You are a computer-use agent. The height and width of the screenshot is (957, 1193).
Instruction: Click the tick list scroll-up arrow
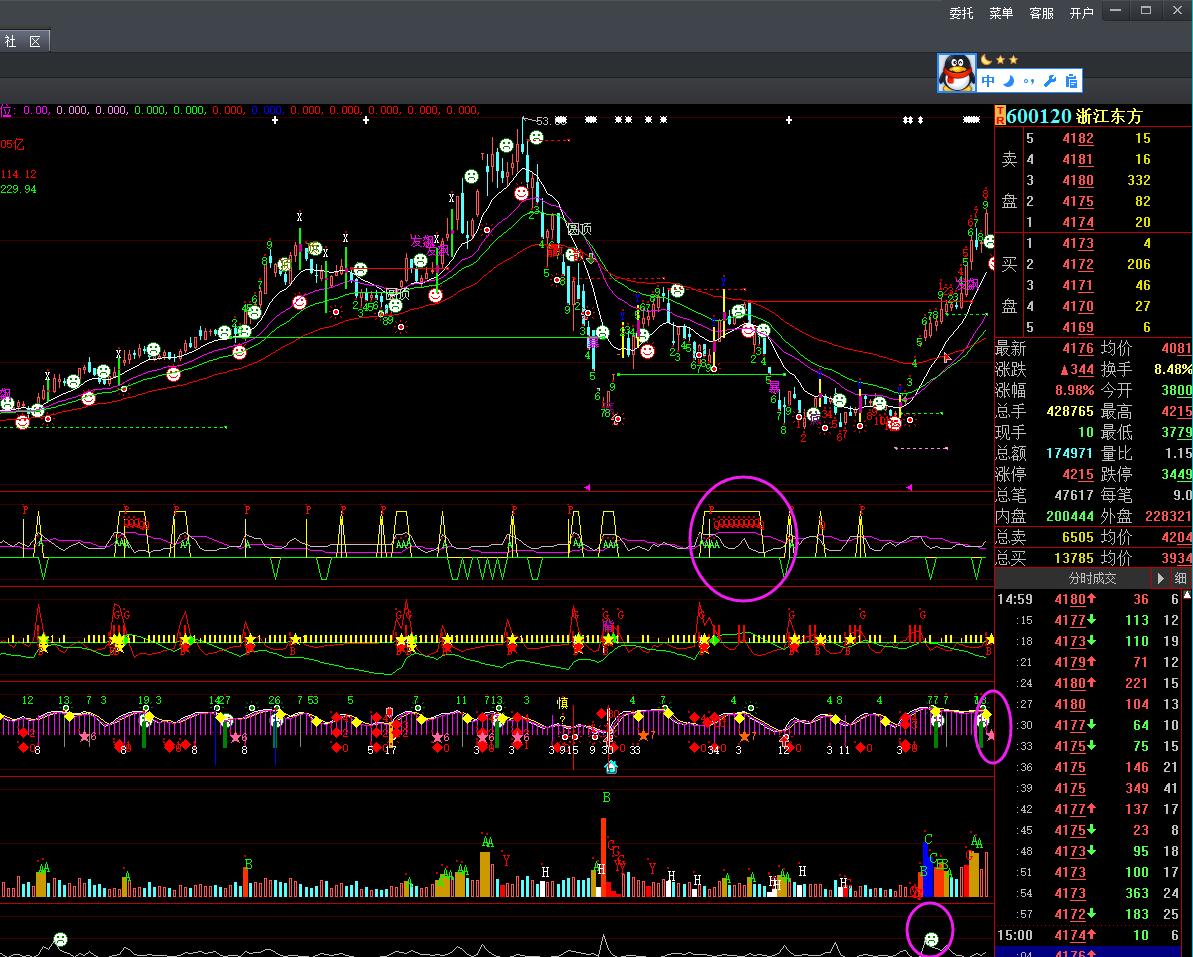point(1188,595)
